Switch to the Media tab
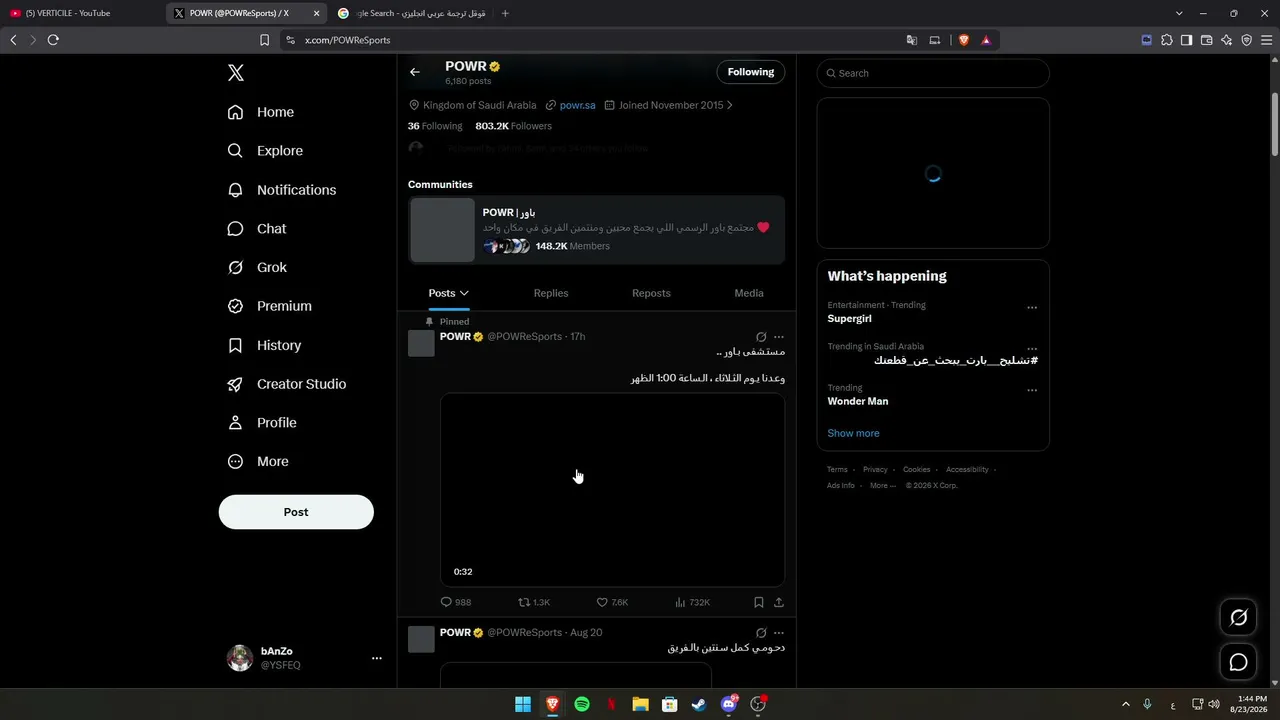This screenshot has height=720, width=1280. pos(749,293)
